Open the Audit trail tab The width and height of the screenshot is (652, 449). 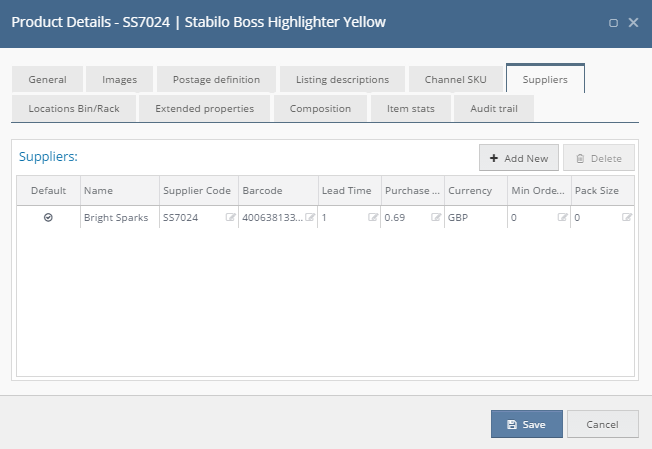pos(494,109)
